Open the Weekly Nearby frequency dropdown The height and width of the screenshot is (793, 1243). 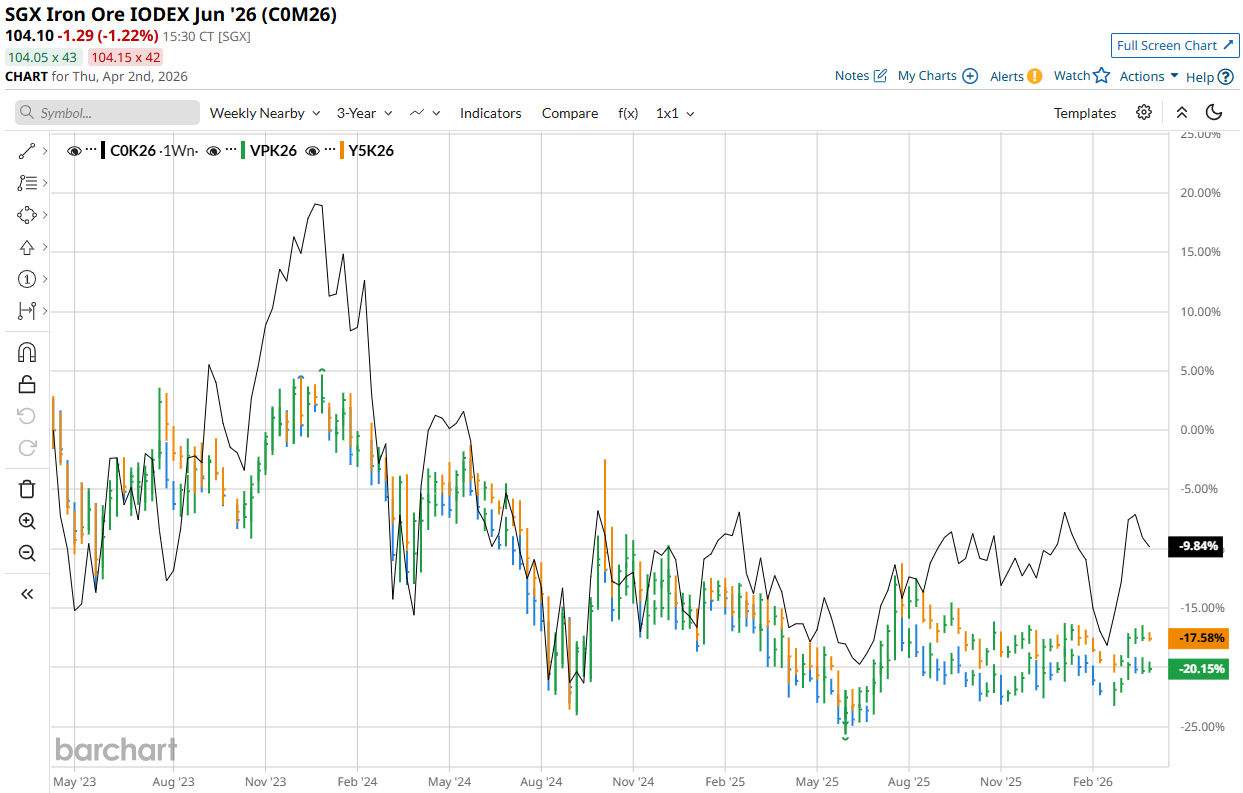[264, 113]
